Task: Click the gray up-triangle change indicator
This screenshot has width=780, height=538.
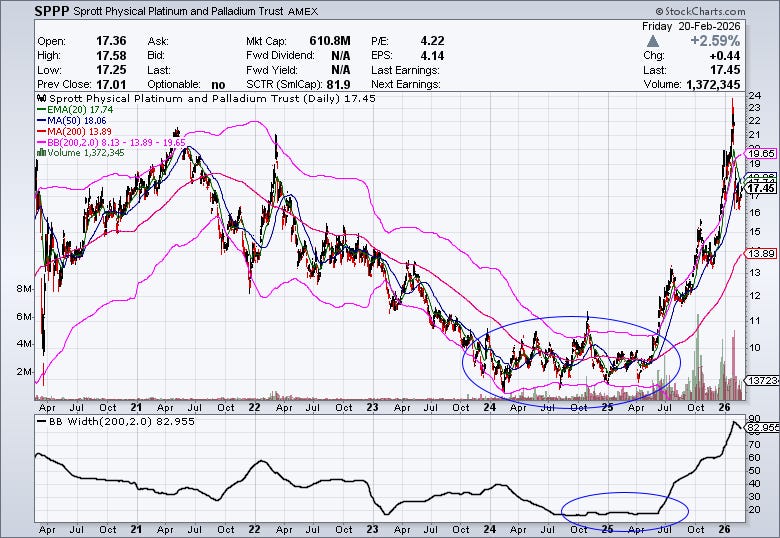Action: (x=653, y=41)
